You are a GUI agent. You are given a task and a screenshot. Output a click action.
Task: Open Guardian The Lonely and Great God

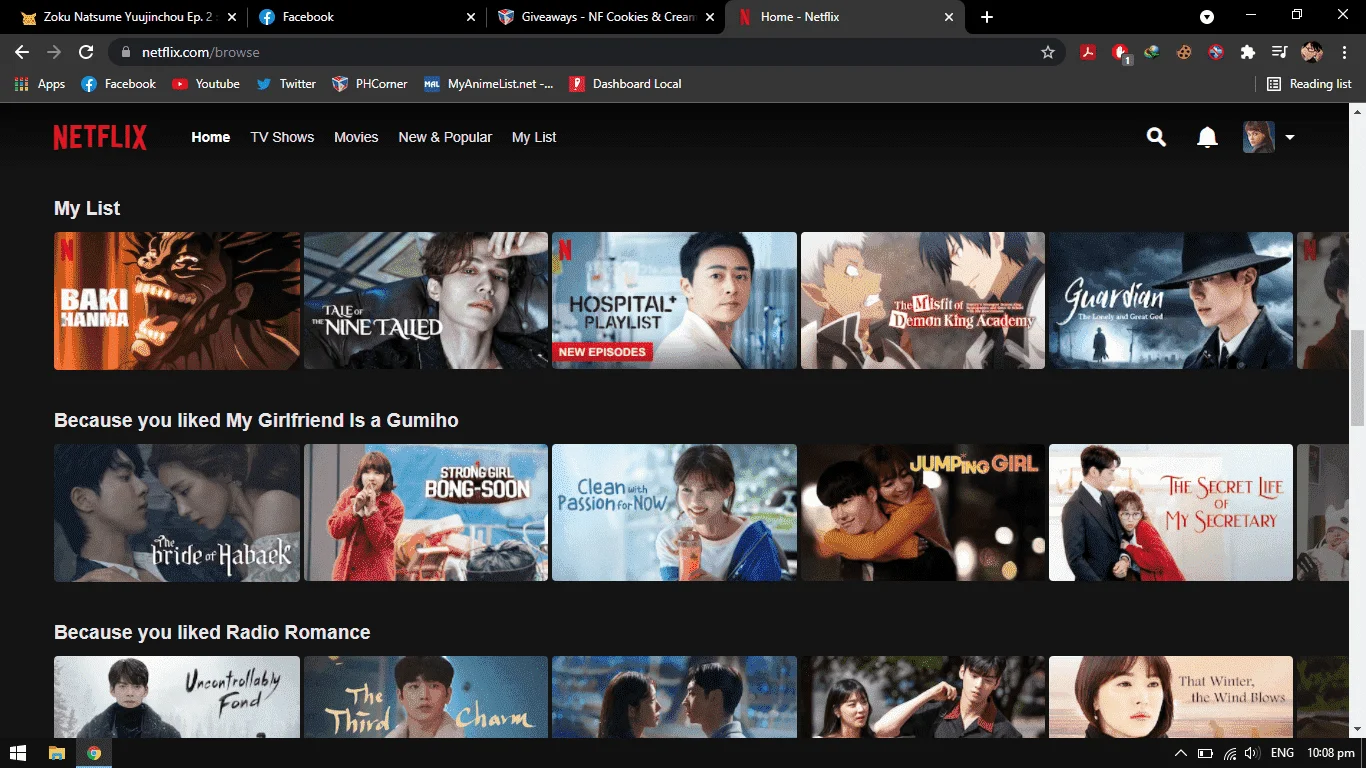[1171, 301]
